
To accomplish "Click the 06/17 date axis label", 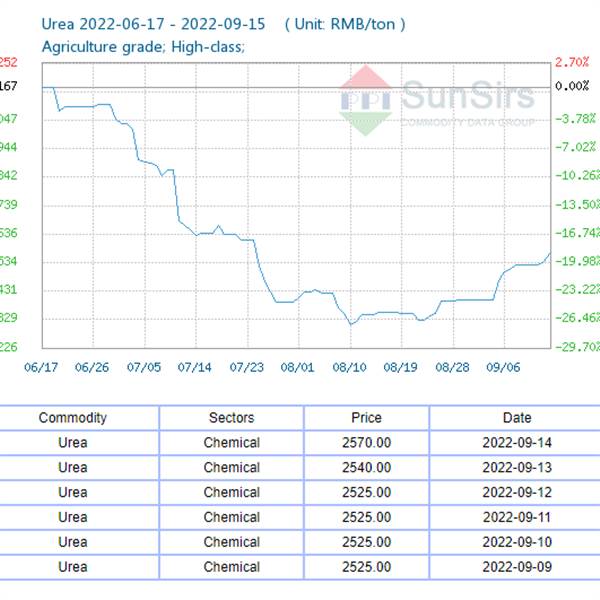I will pos(41,367).
